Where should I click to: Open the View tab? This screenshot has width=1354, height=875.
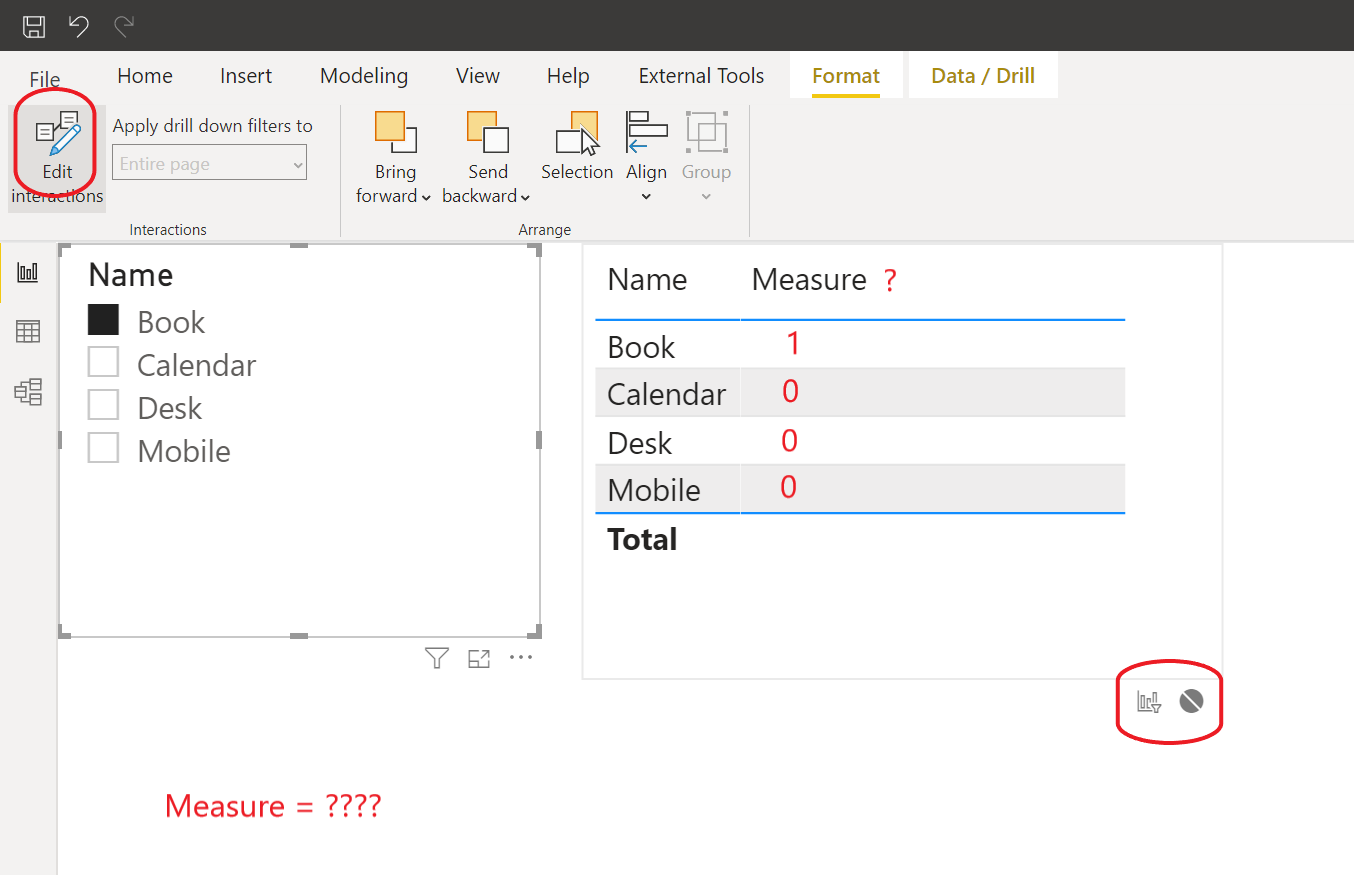tap(478, 76)
